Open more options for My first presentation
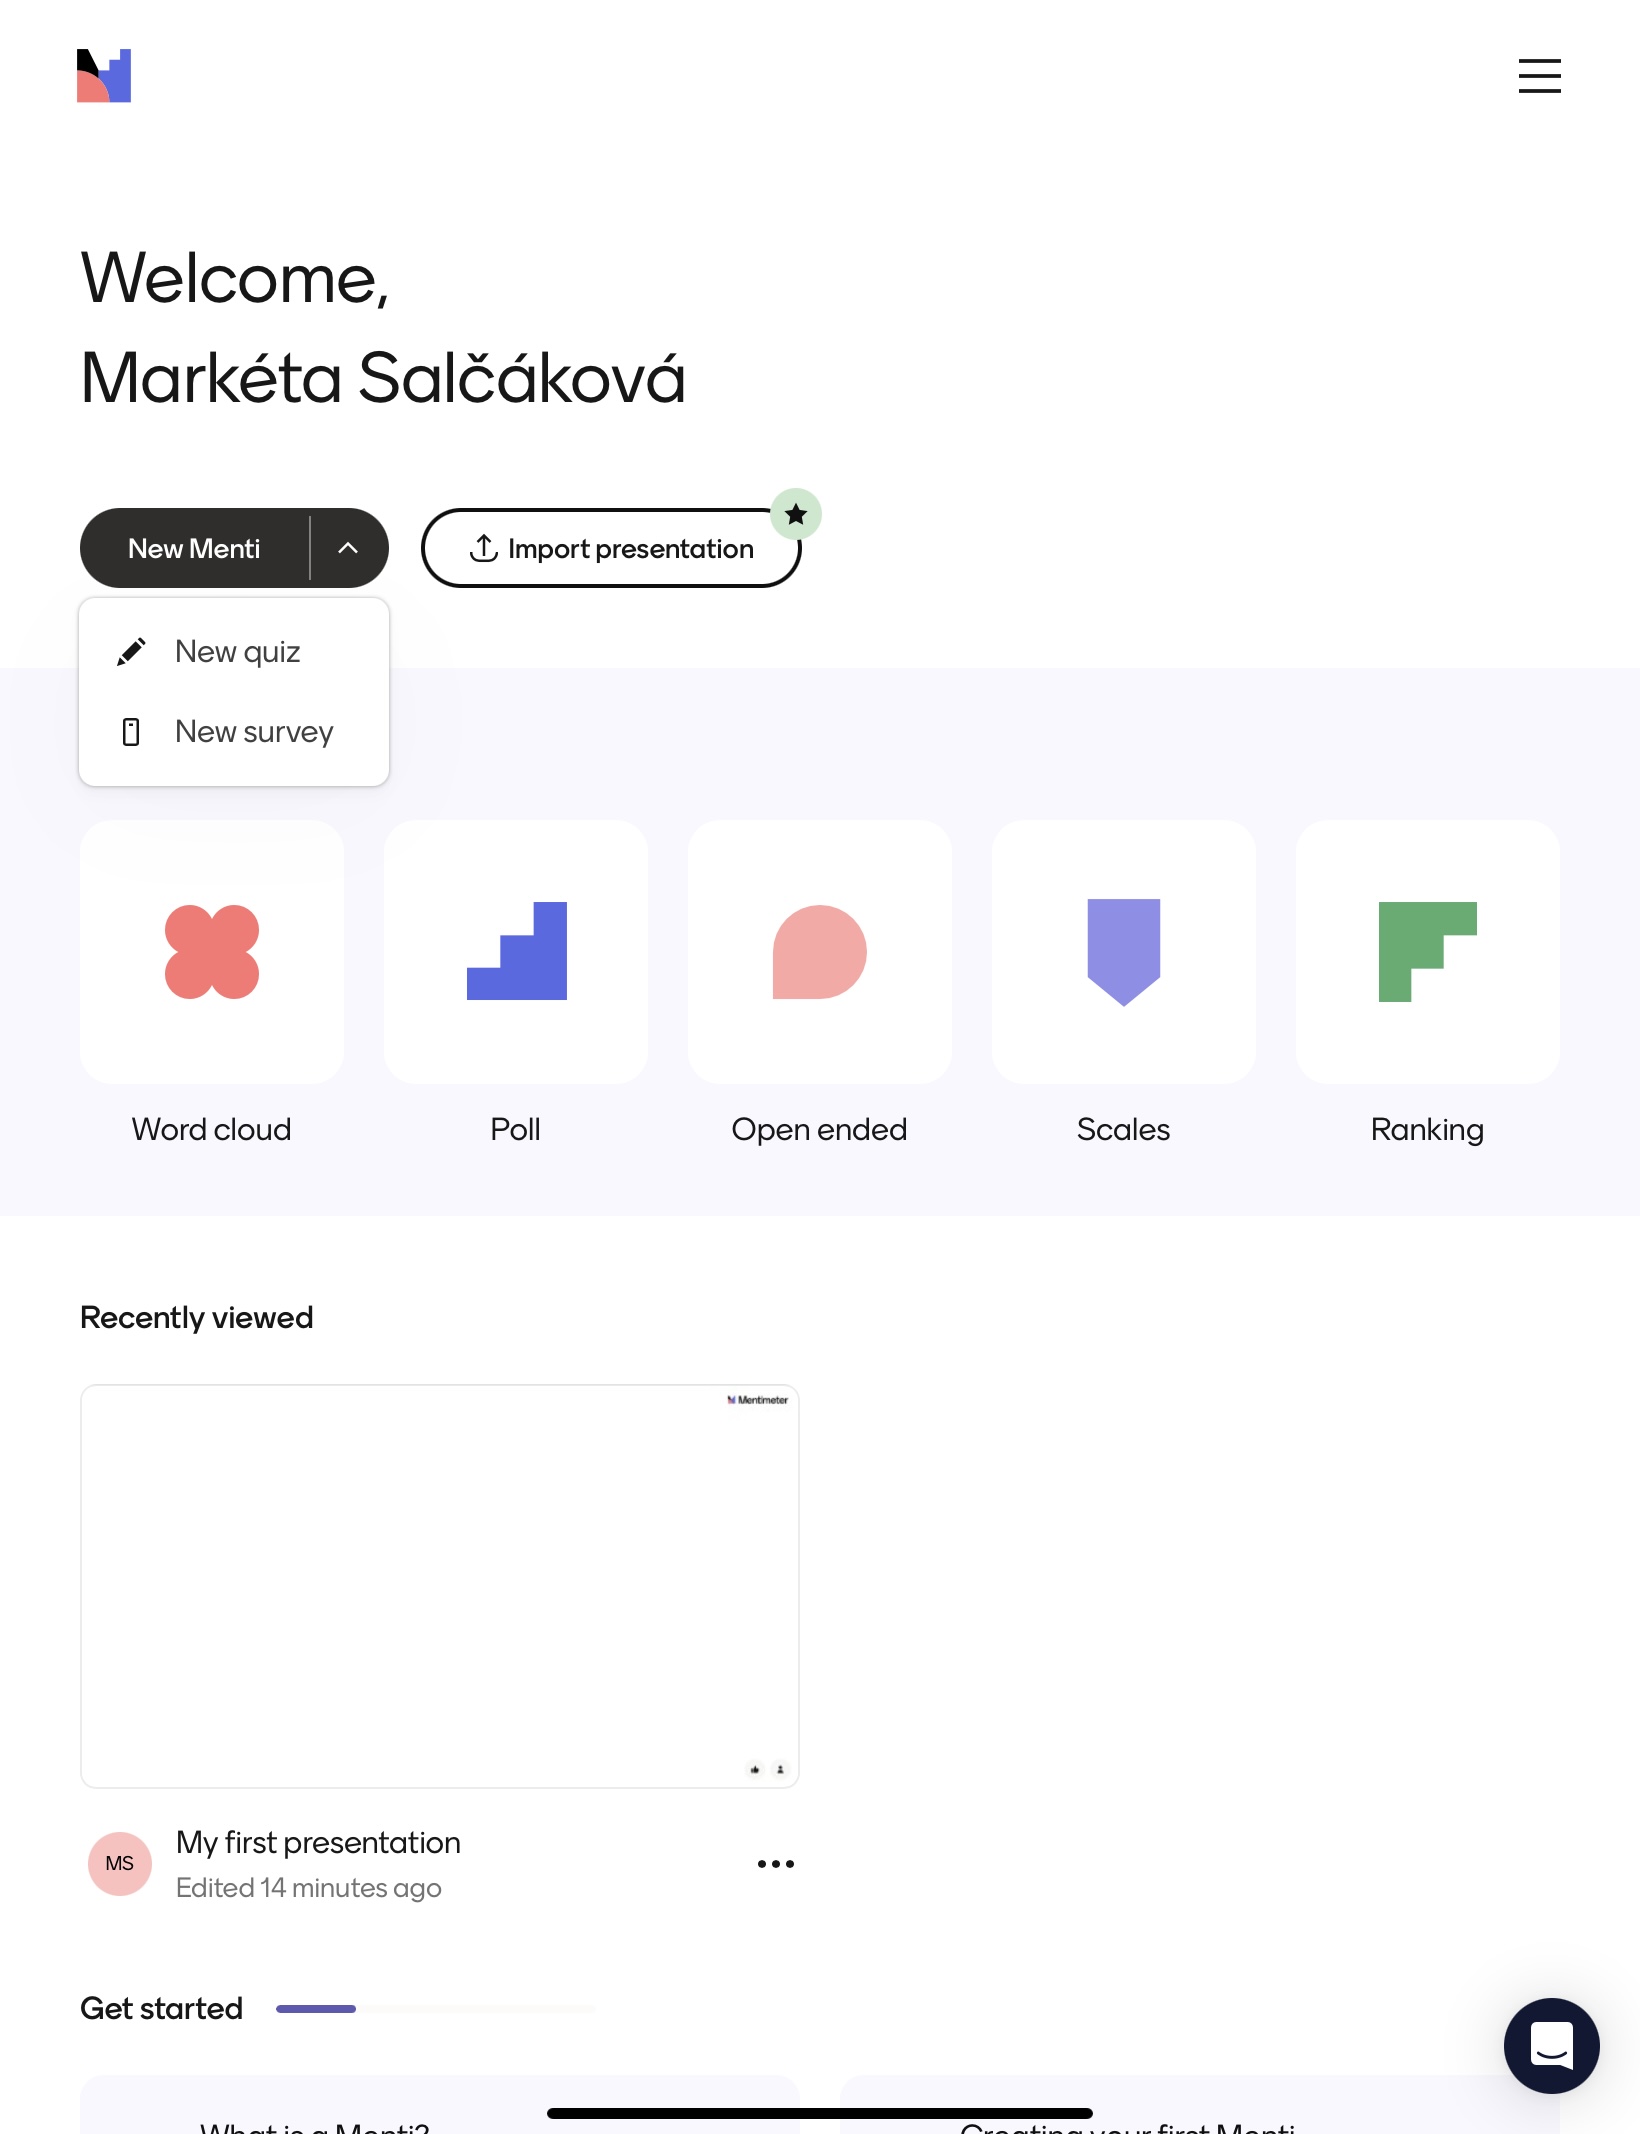 tap(776, 1864)
